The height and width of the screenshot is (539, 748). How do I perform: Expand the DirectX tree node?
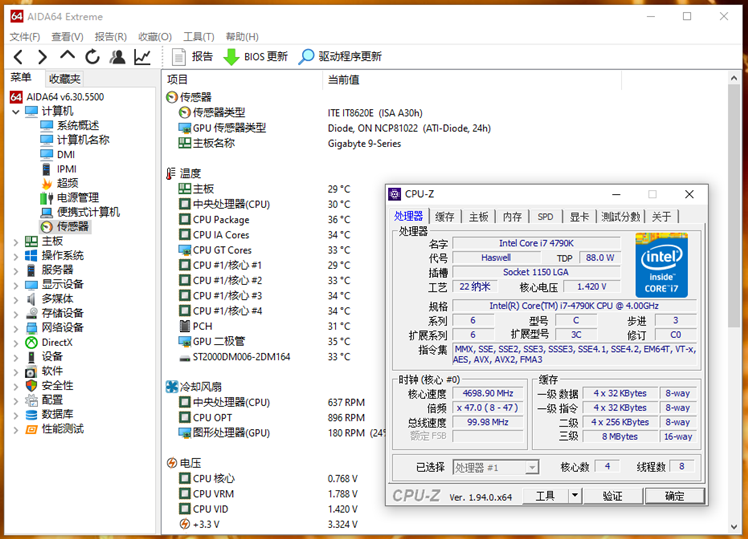pyautogui.click(x=16, y=343)
